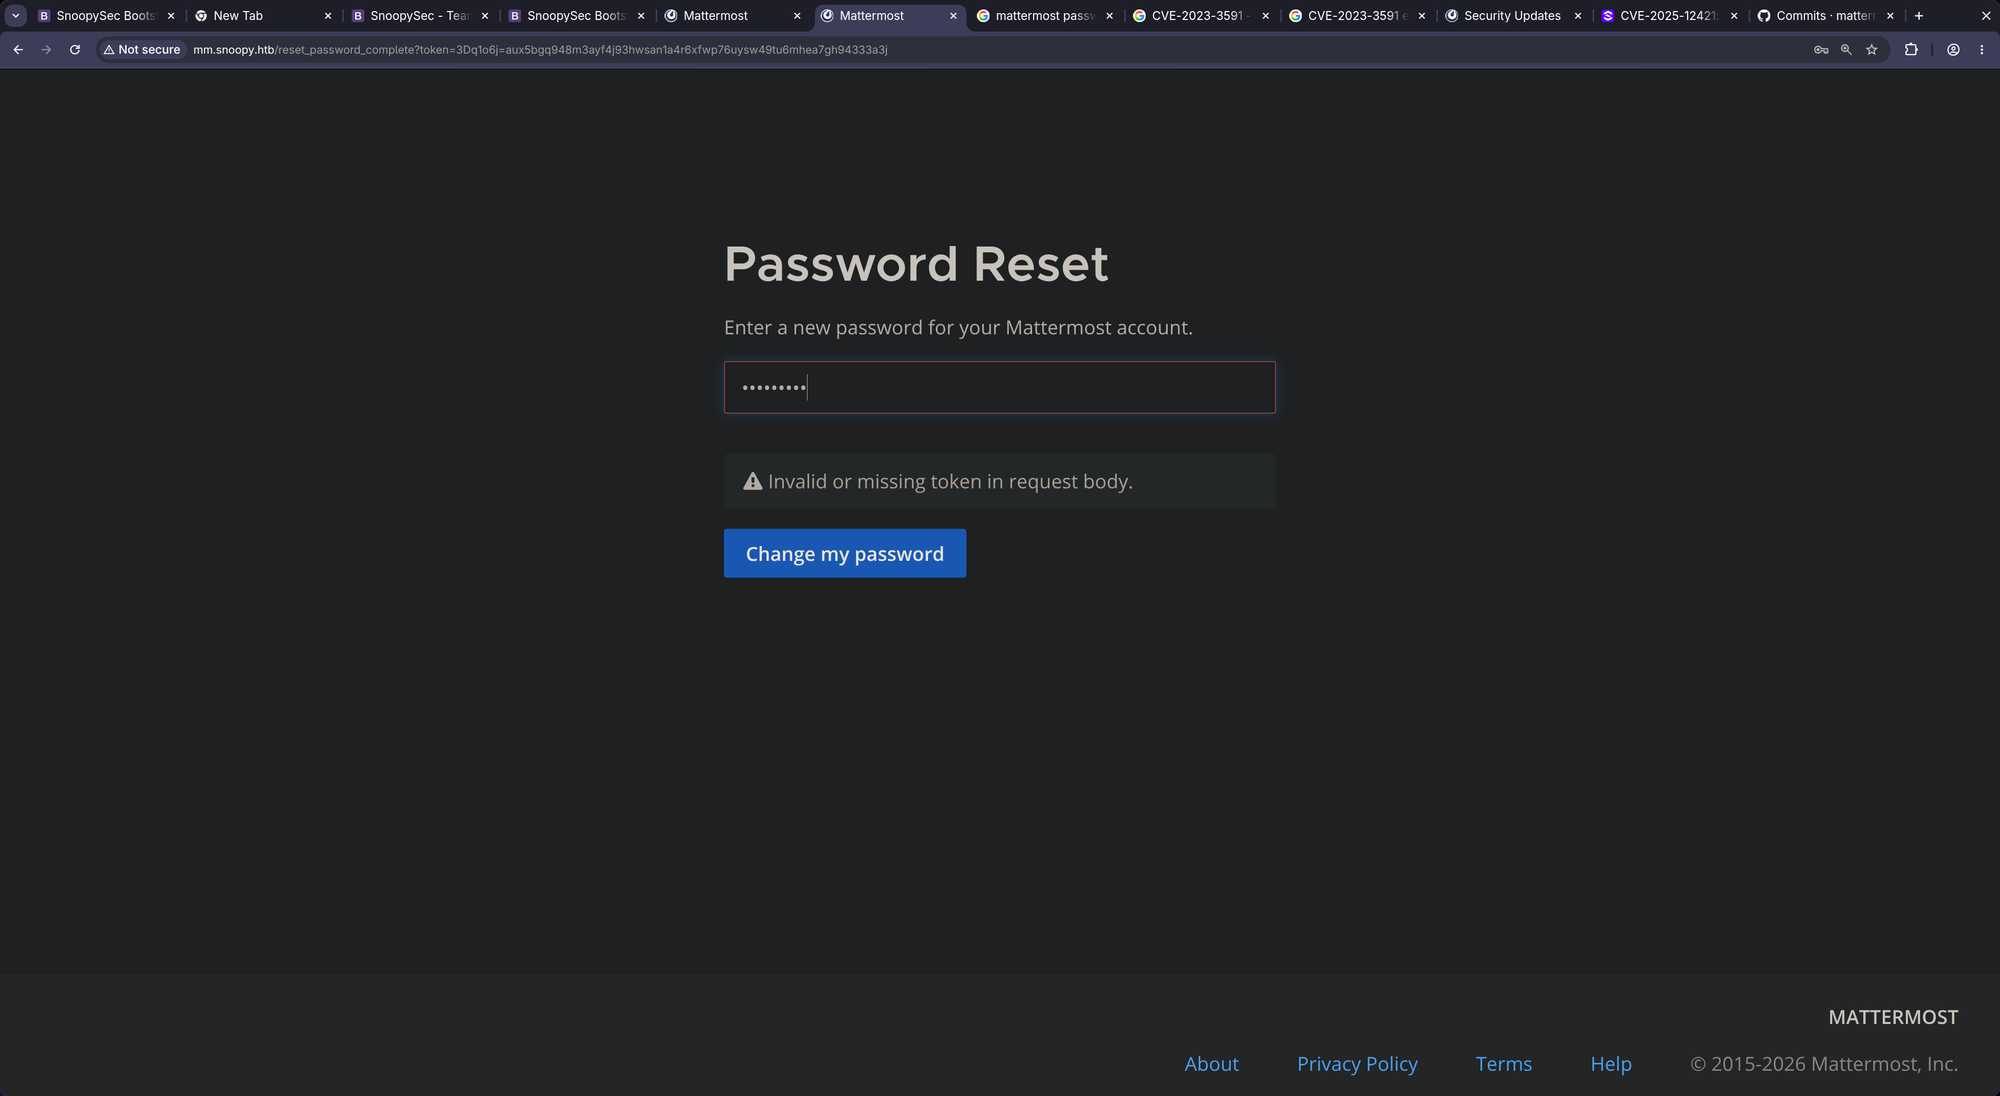This screenshot has height=1096, width=2000.
Task: Click 'Invalid or missing token' error text
Action: (950, 481)
